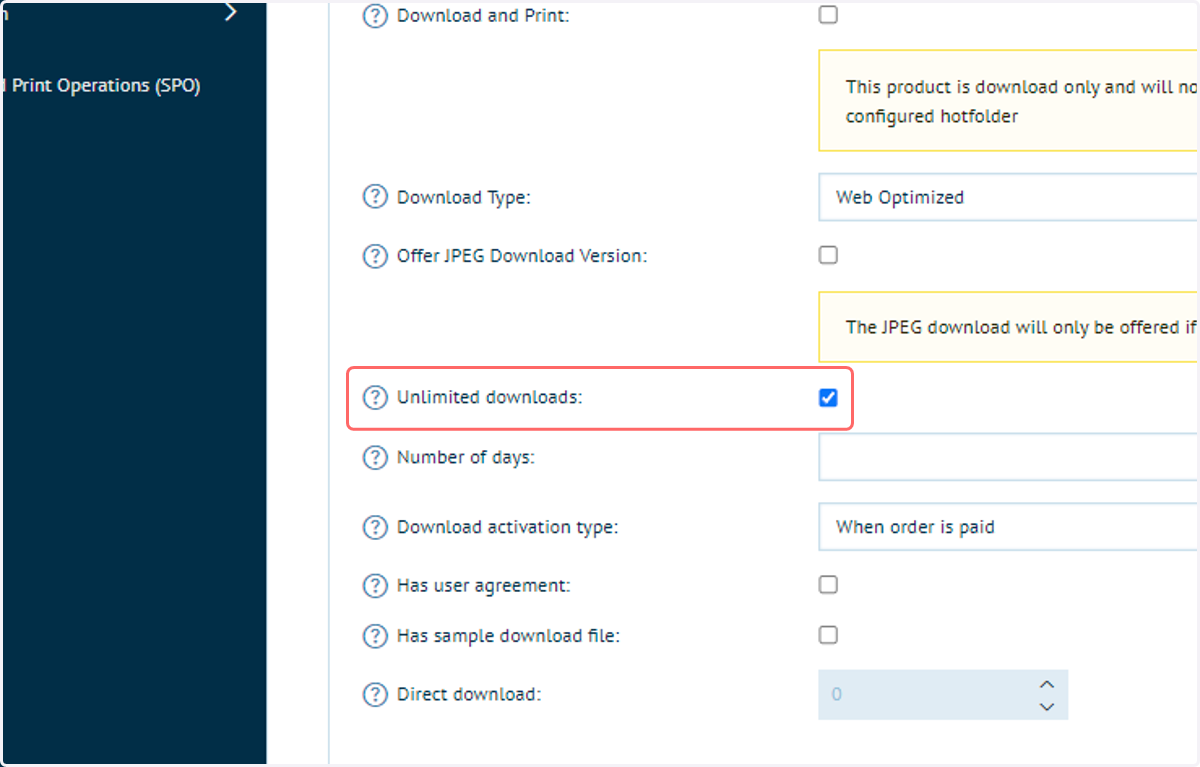Click the Number of days input field
1200x767 pixels.
1008,458
